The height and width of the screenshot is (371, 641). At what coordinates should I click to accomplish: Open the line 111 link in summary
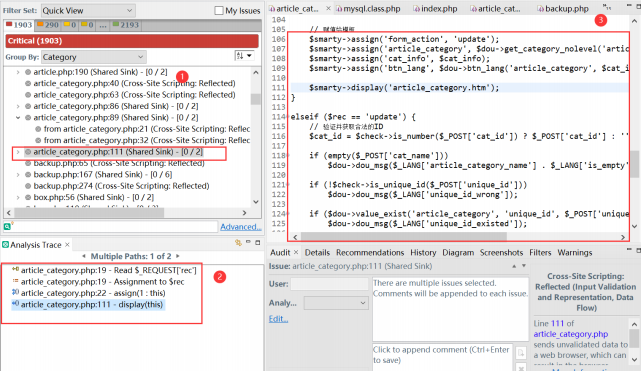click(x=557, y=323)
